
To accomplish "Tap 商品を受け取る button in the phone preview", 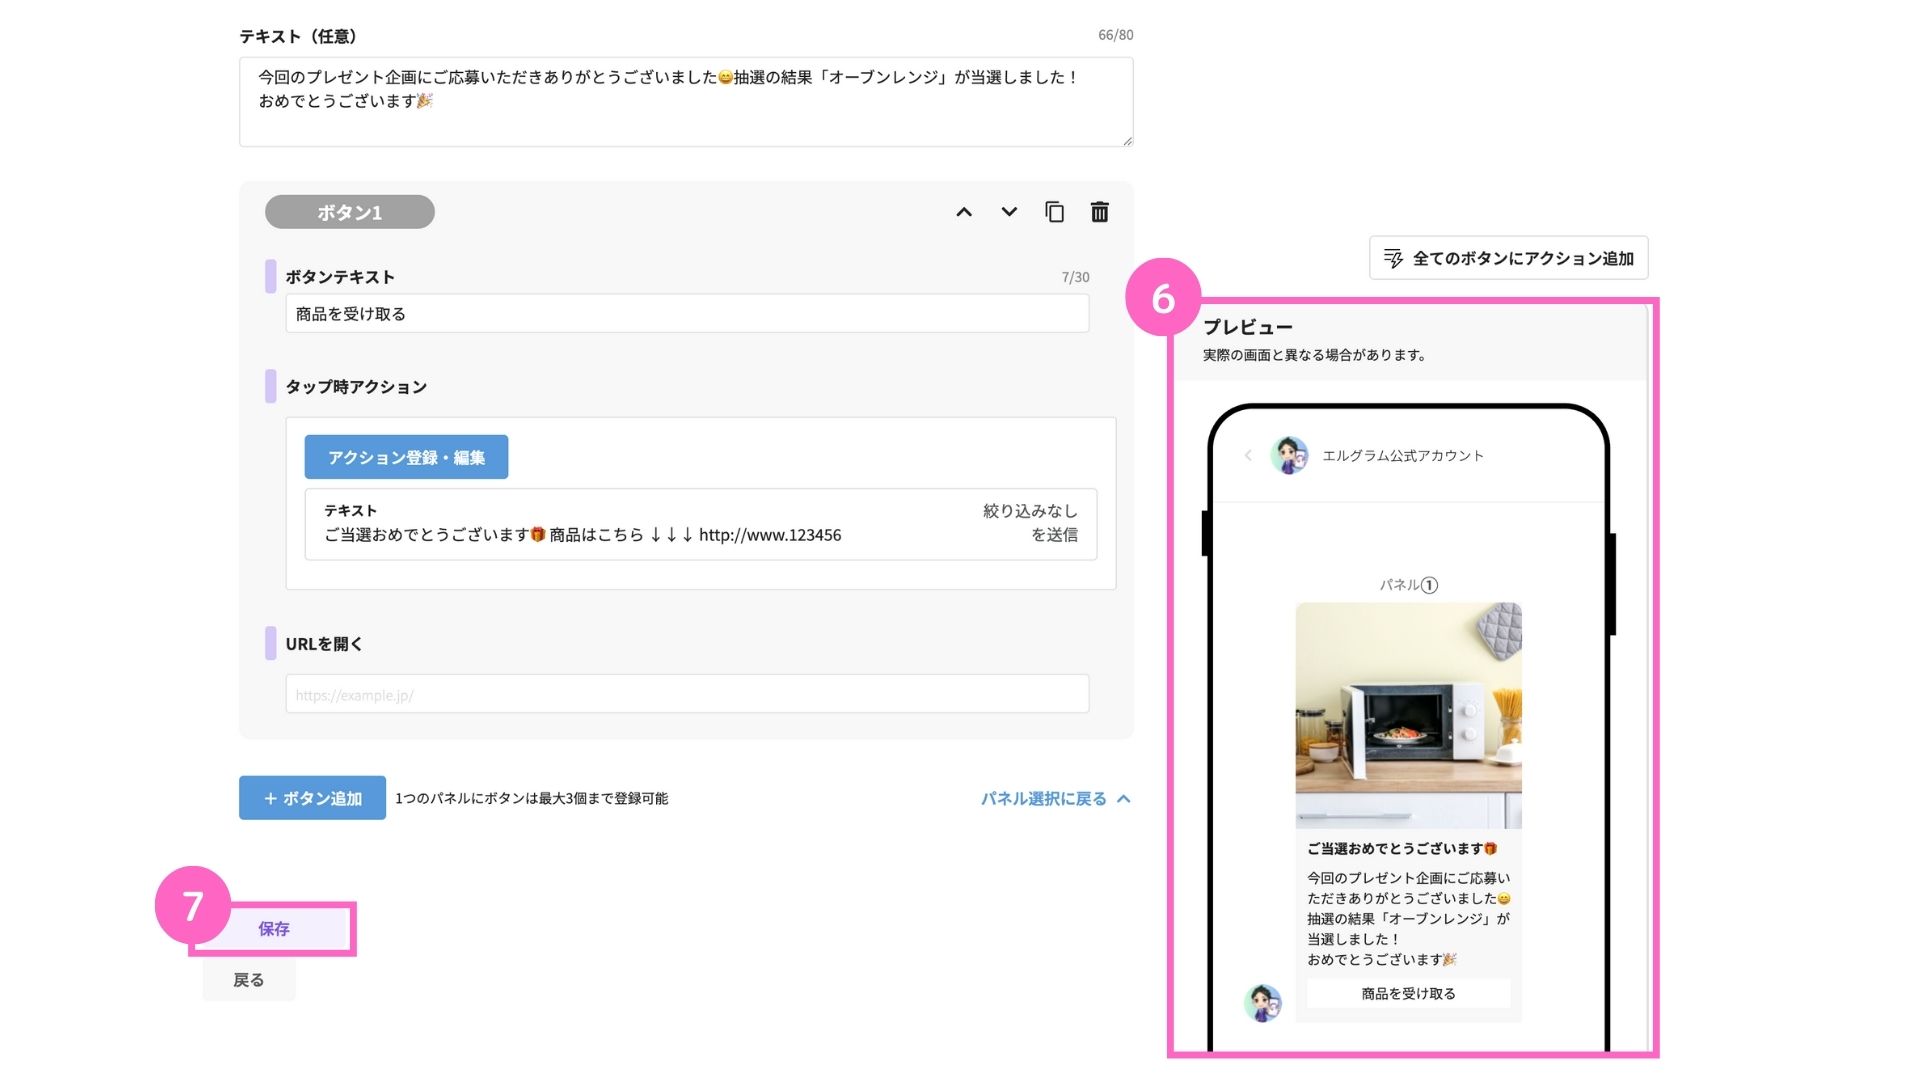I will [x=1408, y=993].
